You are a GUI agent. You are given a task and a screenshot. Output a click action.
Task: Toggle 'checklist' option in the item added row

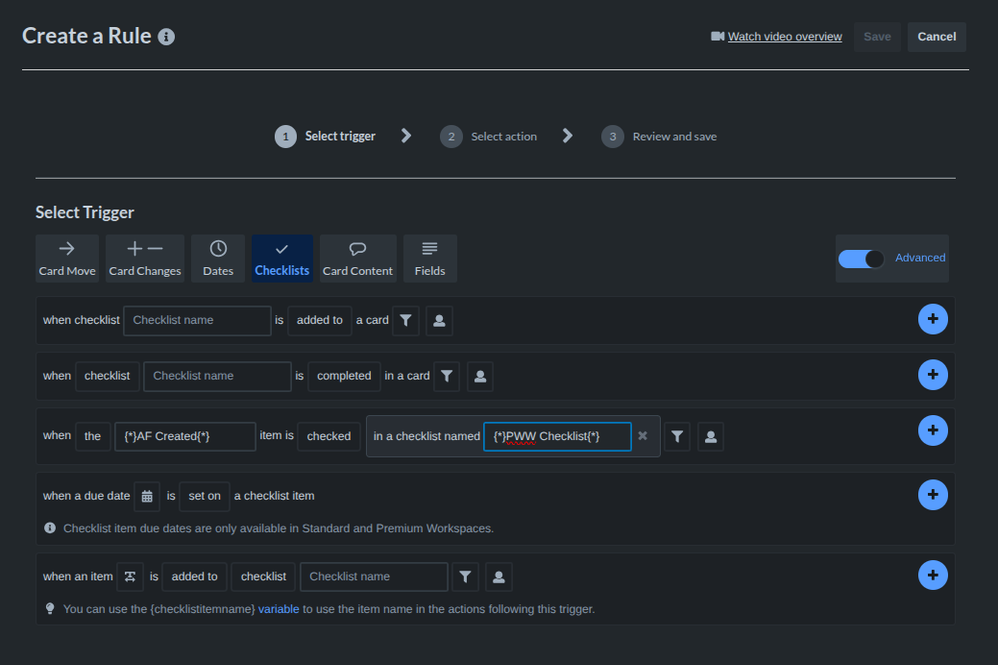click(264, 577)
